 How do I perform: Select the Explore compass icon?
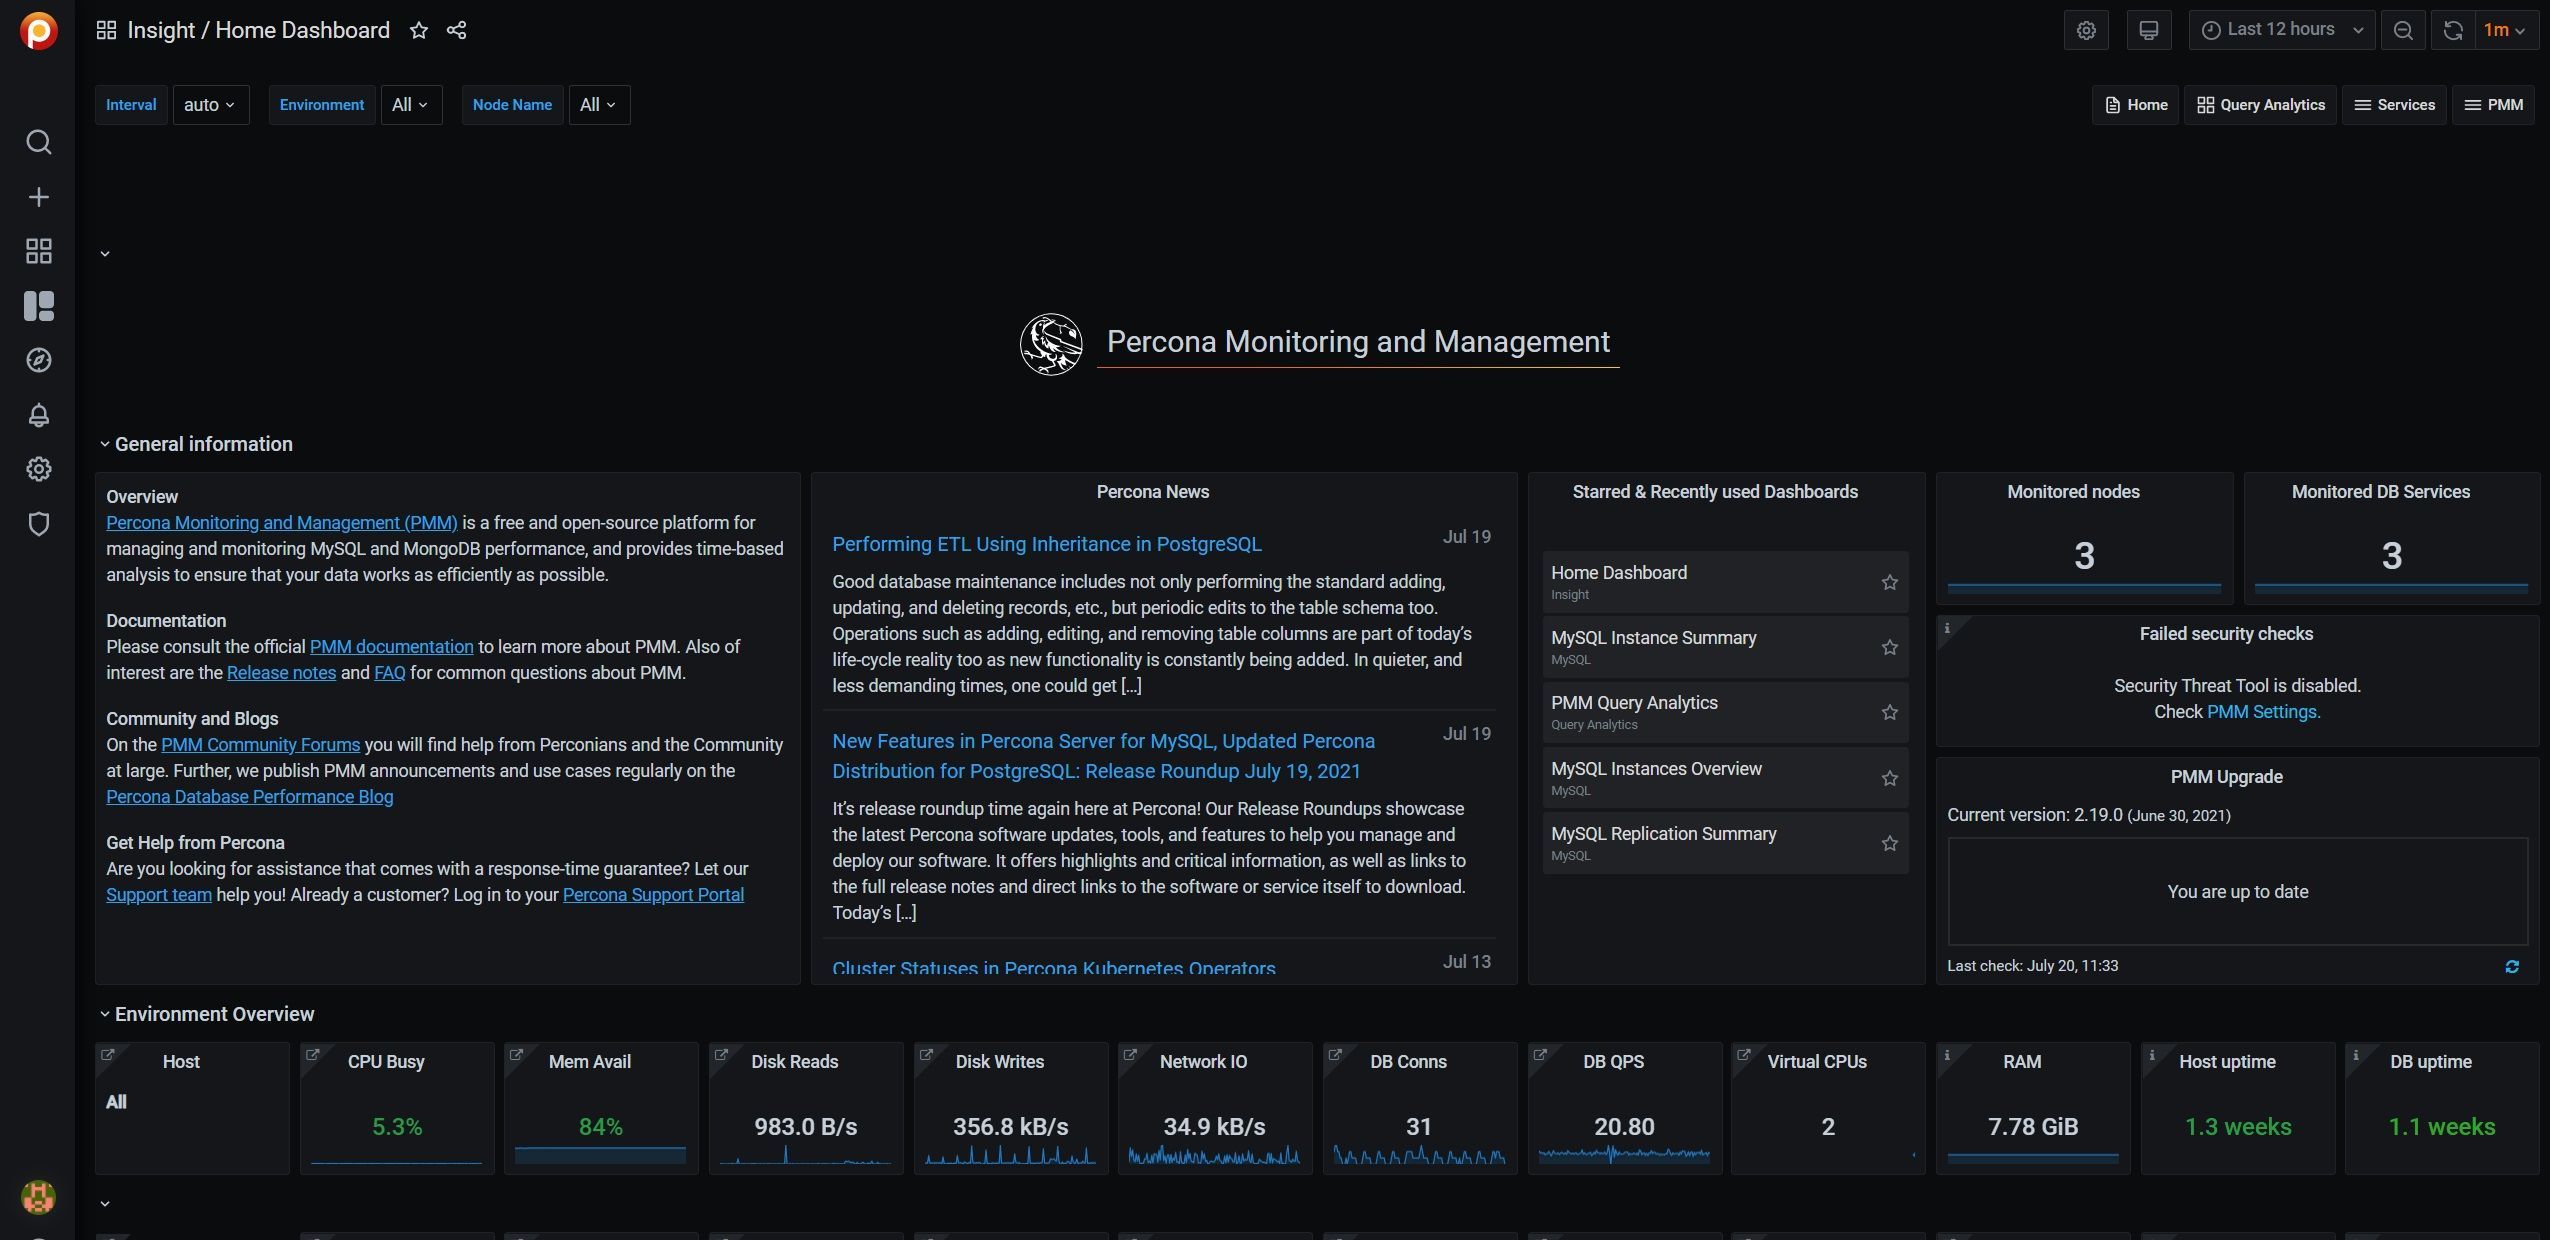pos(38,360)
